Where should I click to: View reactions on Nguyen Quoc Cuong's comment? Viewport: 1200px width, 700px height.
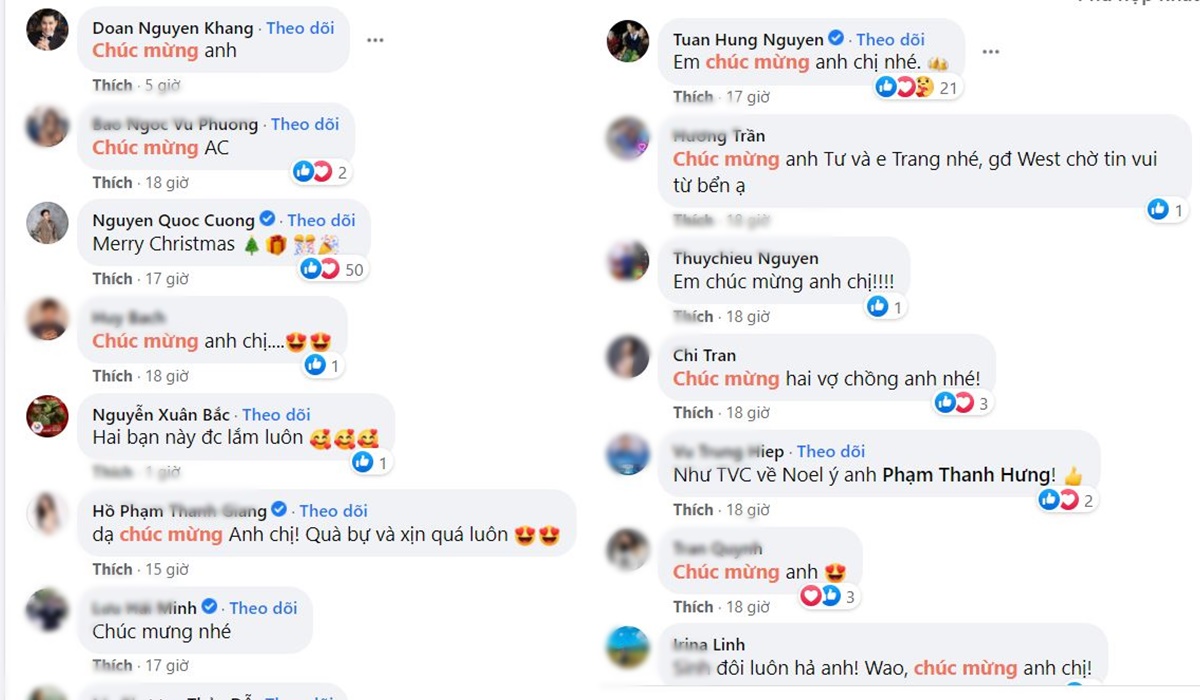pyautogui.click(x=332, y=268)
